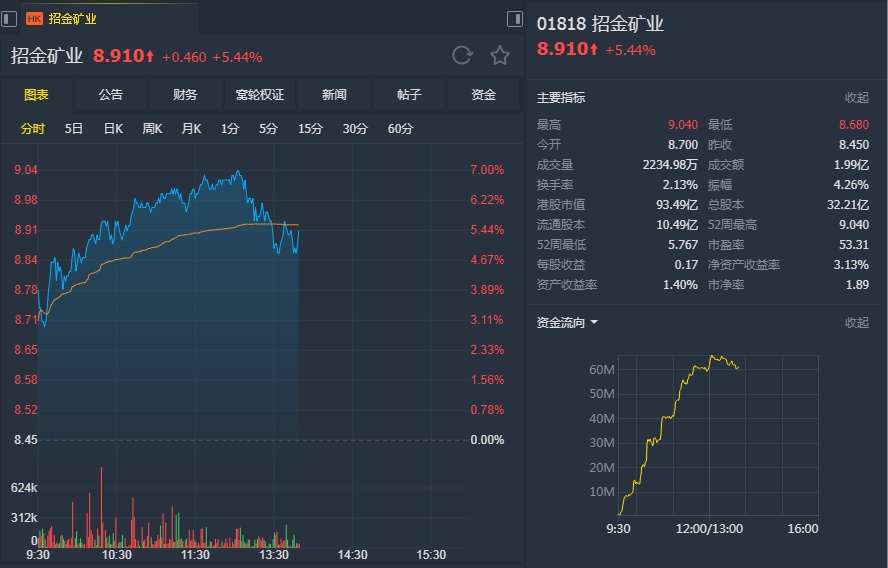Collapse the 资金流向 section
The height and width of the screenshot is (568, 888).
pos(857,322)
